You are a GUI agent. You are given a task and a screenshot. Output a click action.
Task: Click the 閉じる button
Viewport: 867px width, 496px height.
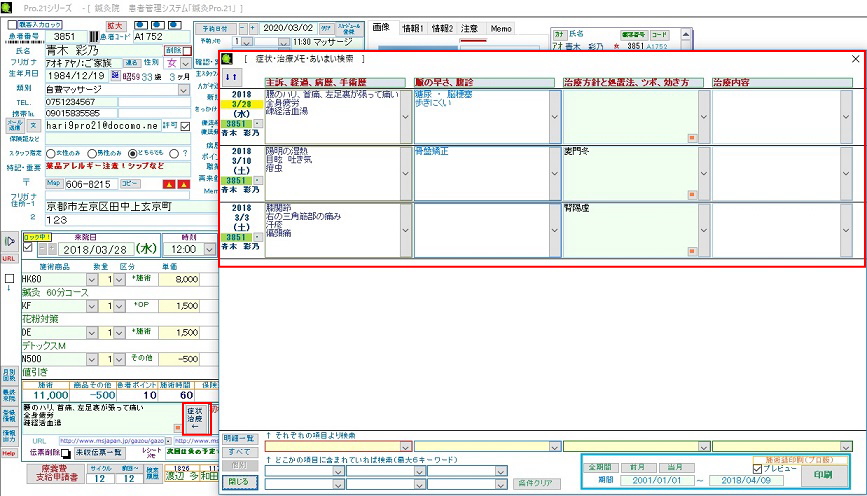click(x=239, y=482)
